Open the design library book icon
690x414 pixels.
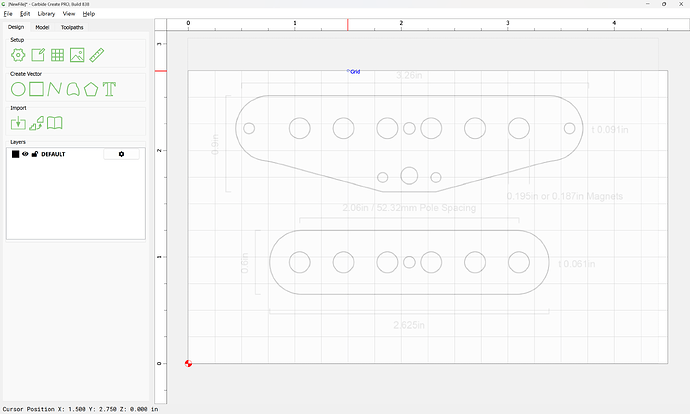(x=55, y=123)
